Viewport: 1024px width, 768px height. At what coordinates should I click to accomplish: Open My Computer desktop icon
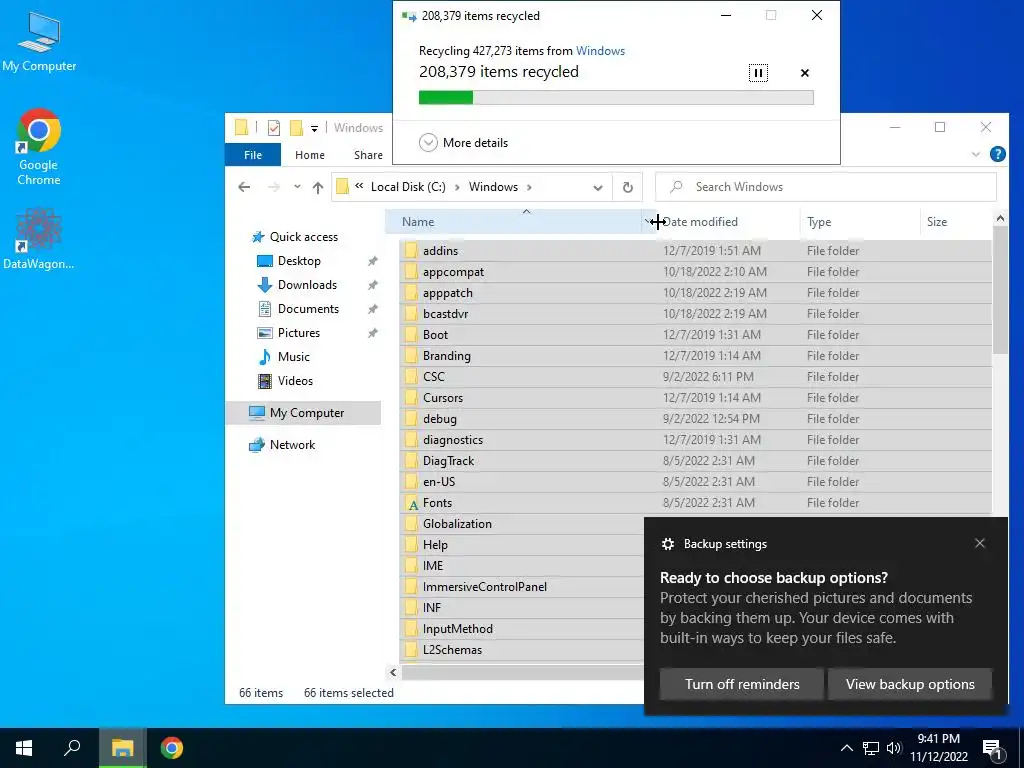point(39,42)
